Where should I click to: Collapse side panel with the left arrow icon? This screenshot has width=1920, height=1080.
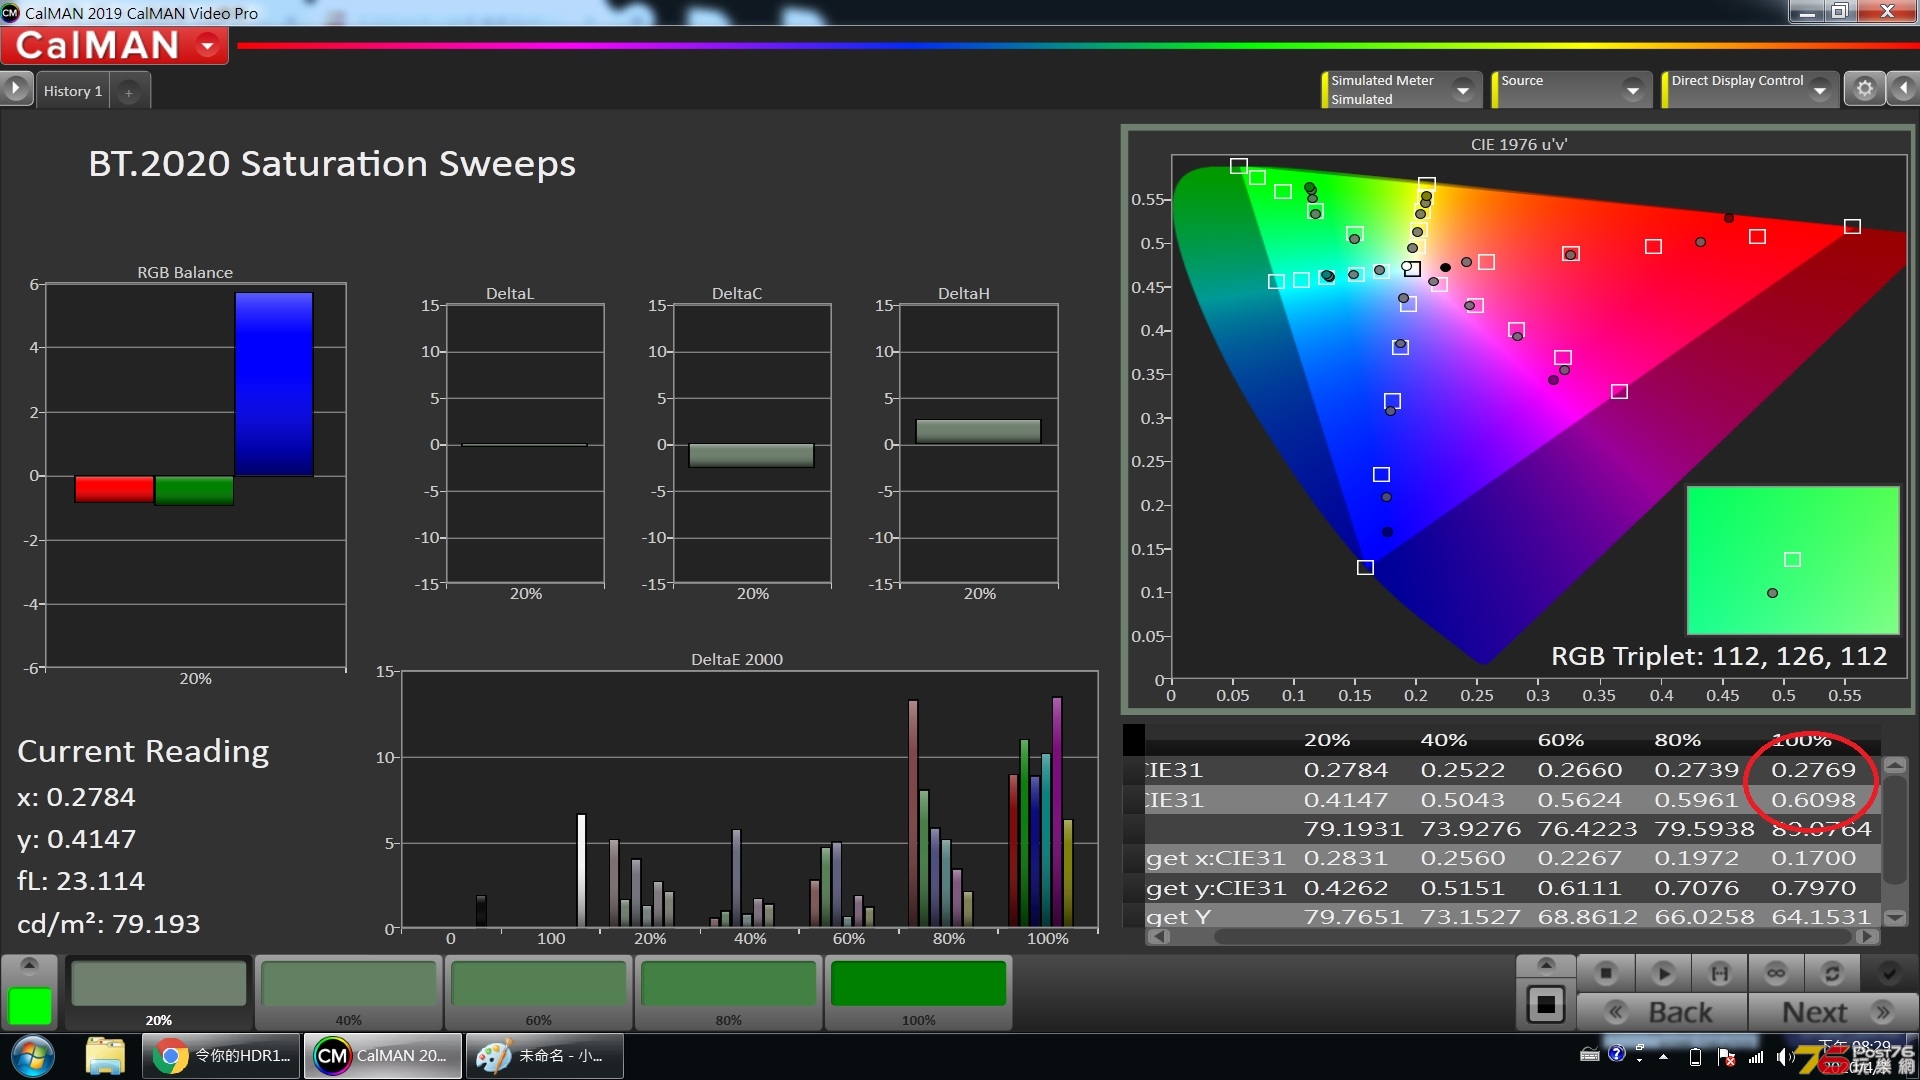coord(1903,89)
